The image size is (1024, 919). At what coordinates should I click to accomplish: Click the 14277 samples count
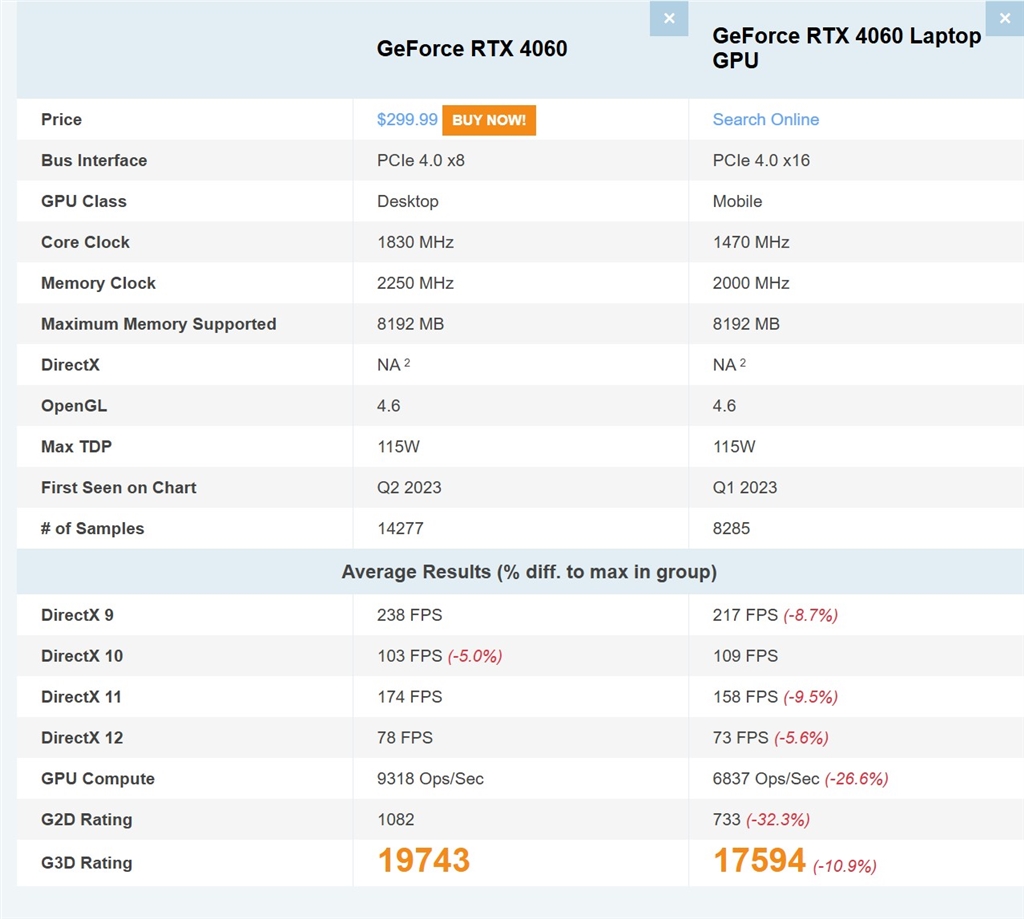[x=400, y=528]
